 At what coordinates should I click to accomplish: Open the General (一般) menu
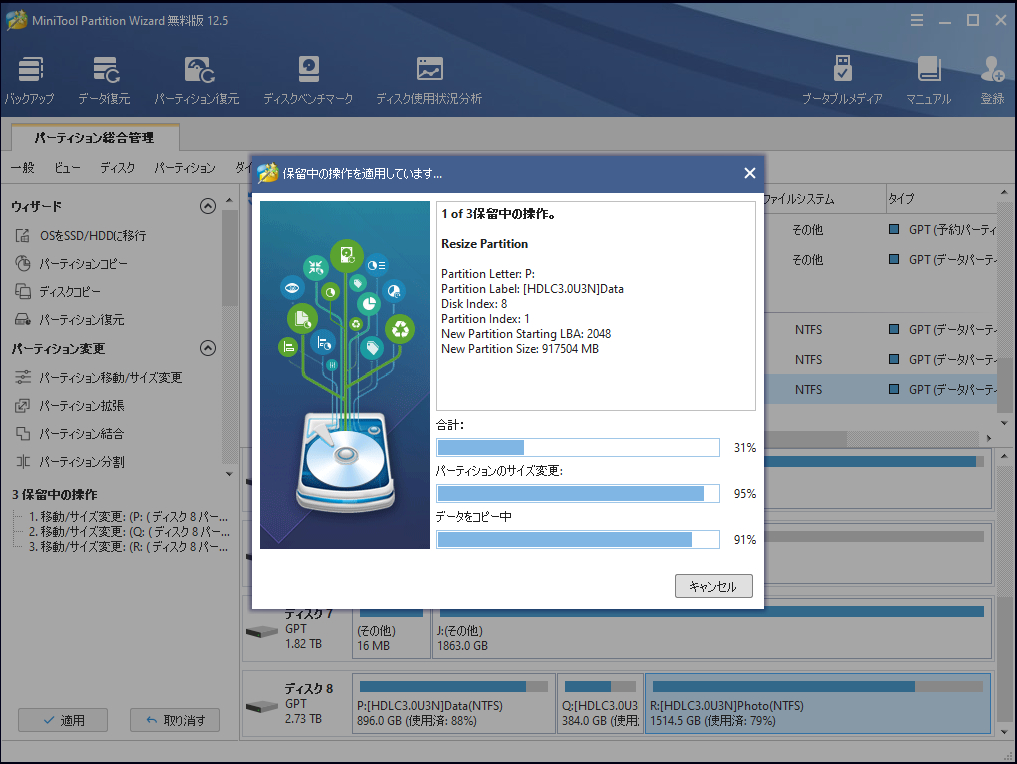23,167
